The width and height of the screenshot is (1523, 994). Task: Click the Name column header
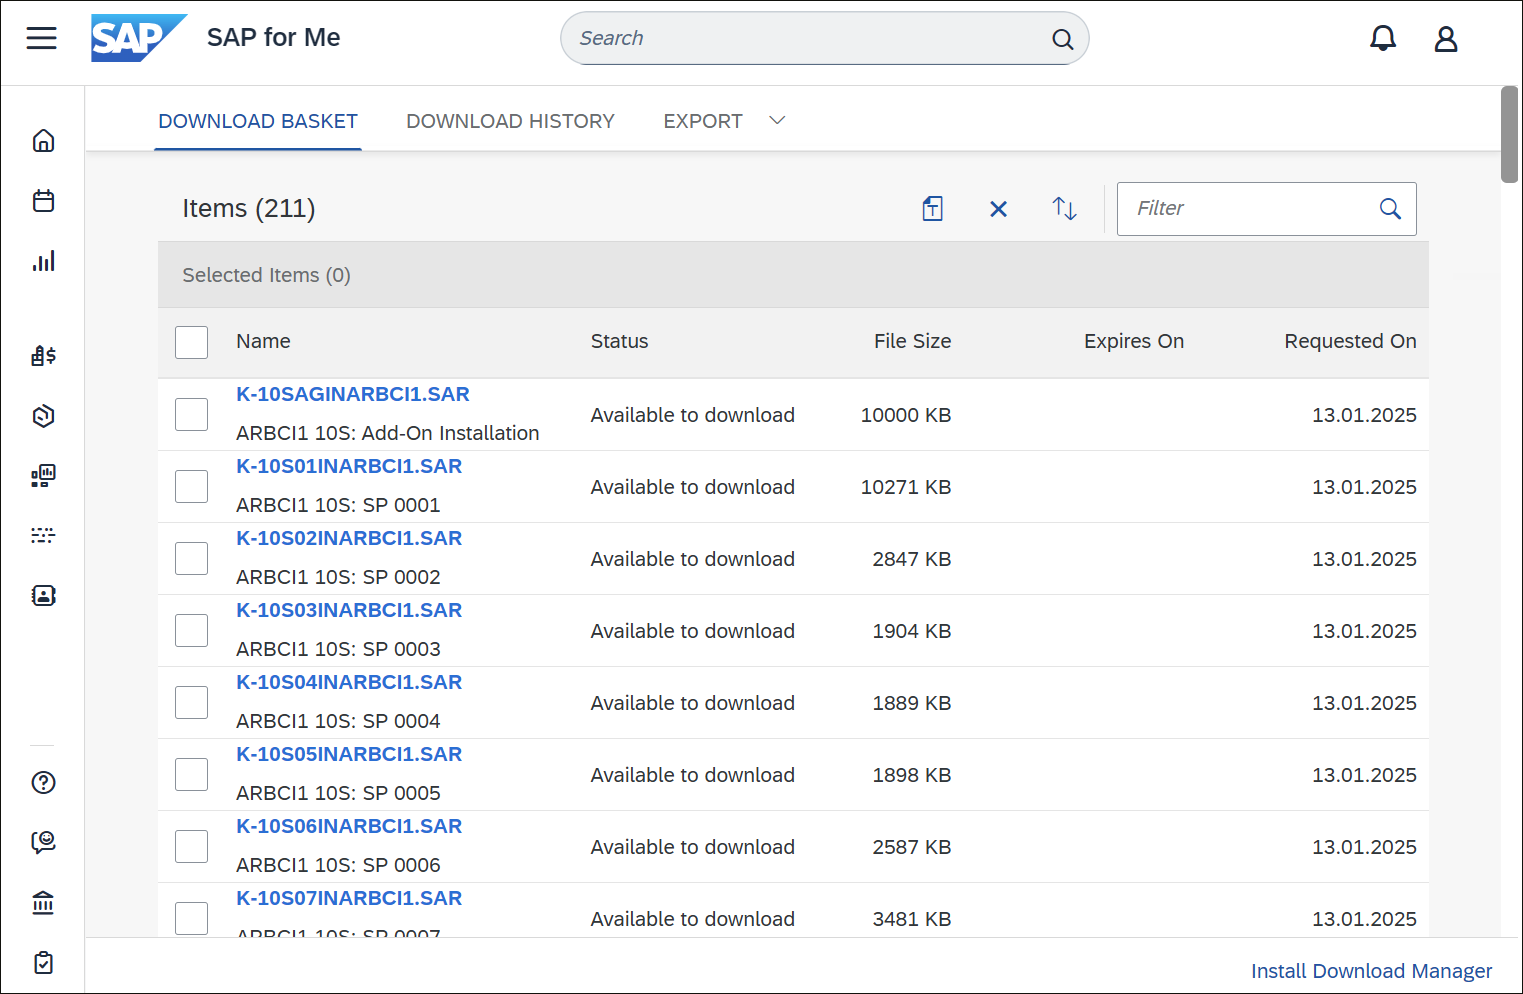(x=263, y=341)
